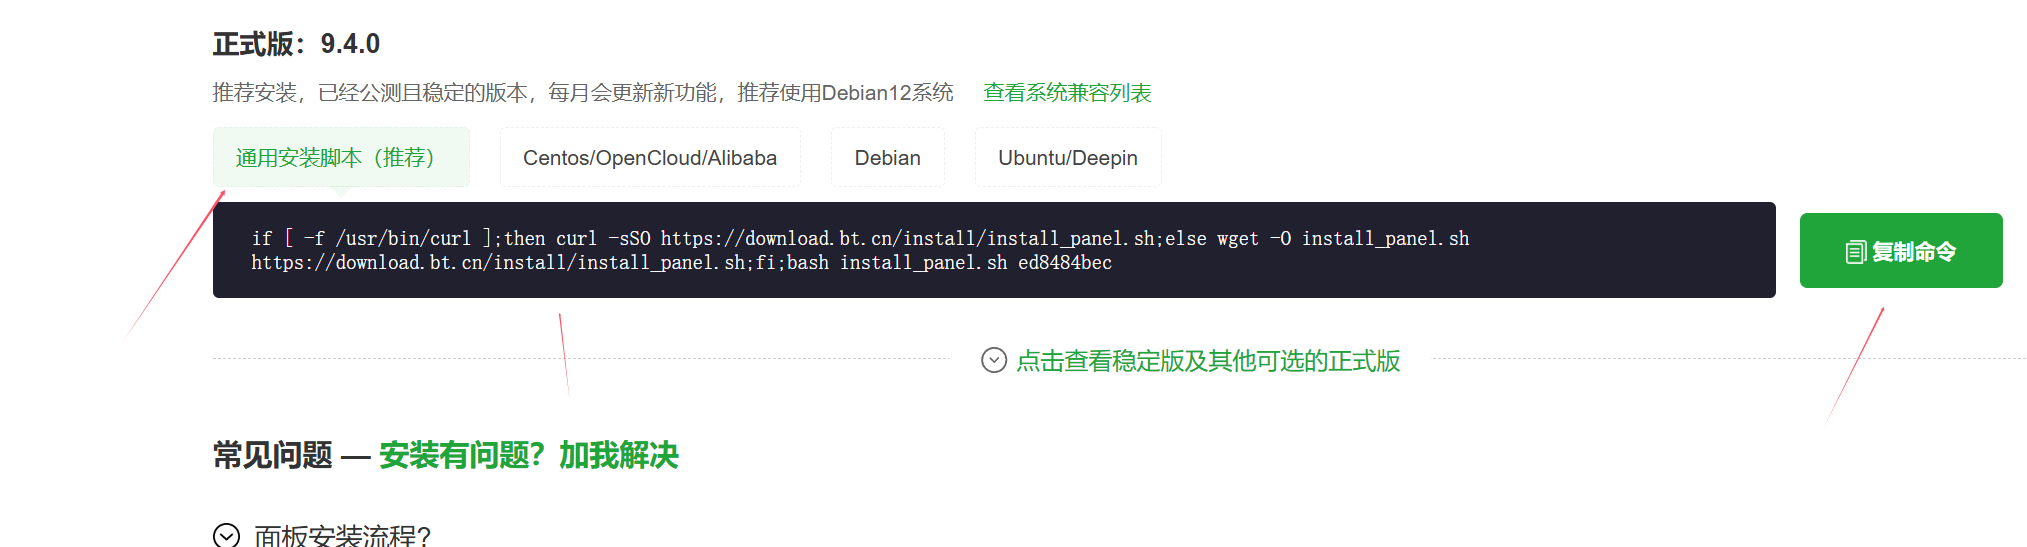This screenshot has width=2027, height=547.
Task: Expand 点击查看稳定版及其他可选的正式版
Action: [1208, 360]
